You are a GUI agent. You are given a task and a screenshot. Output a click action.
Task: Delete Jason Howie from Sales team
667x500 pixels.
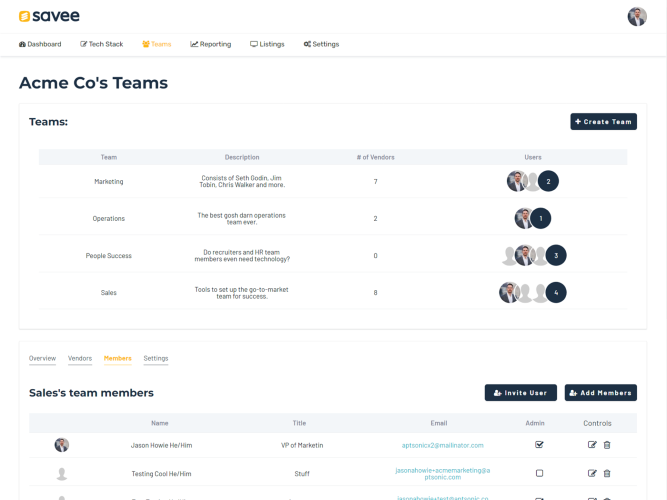[x=607, y=445]
